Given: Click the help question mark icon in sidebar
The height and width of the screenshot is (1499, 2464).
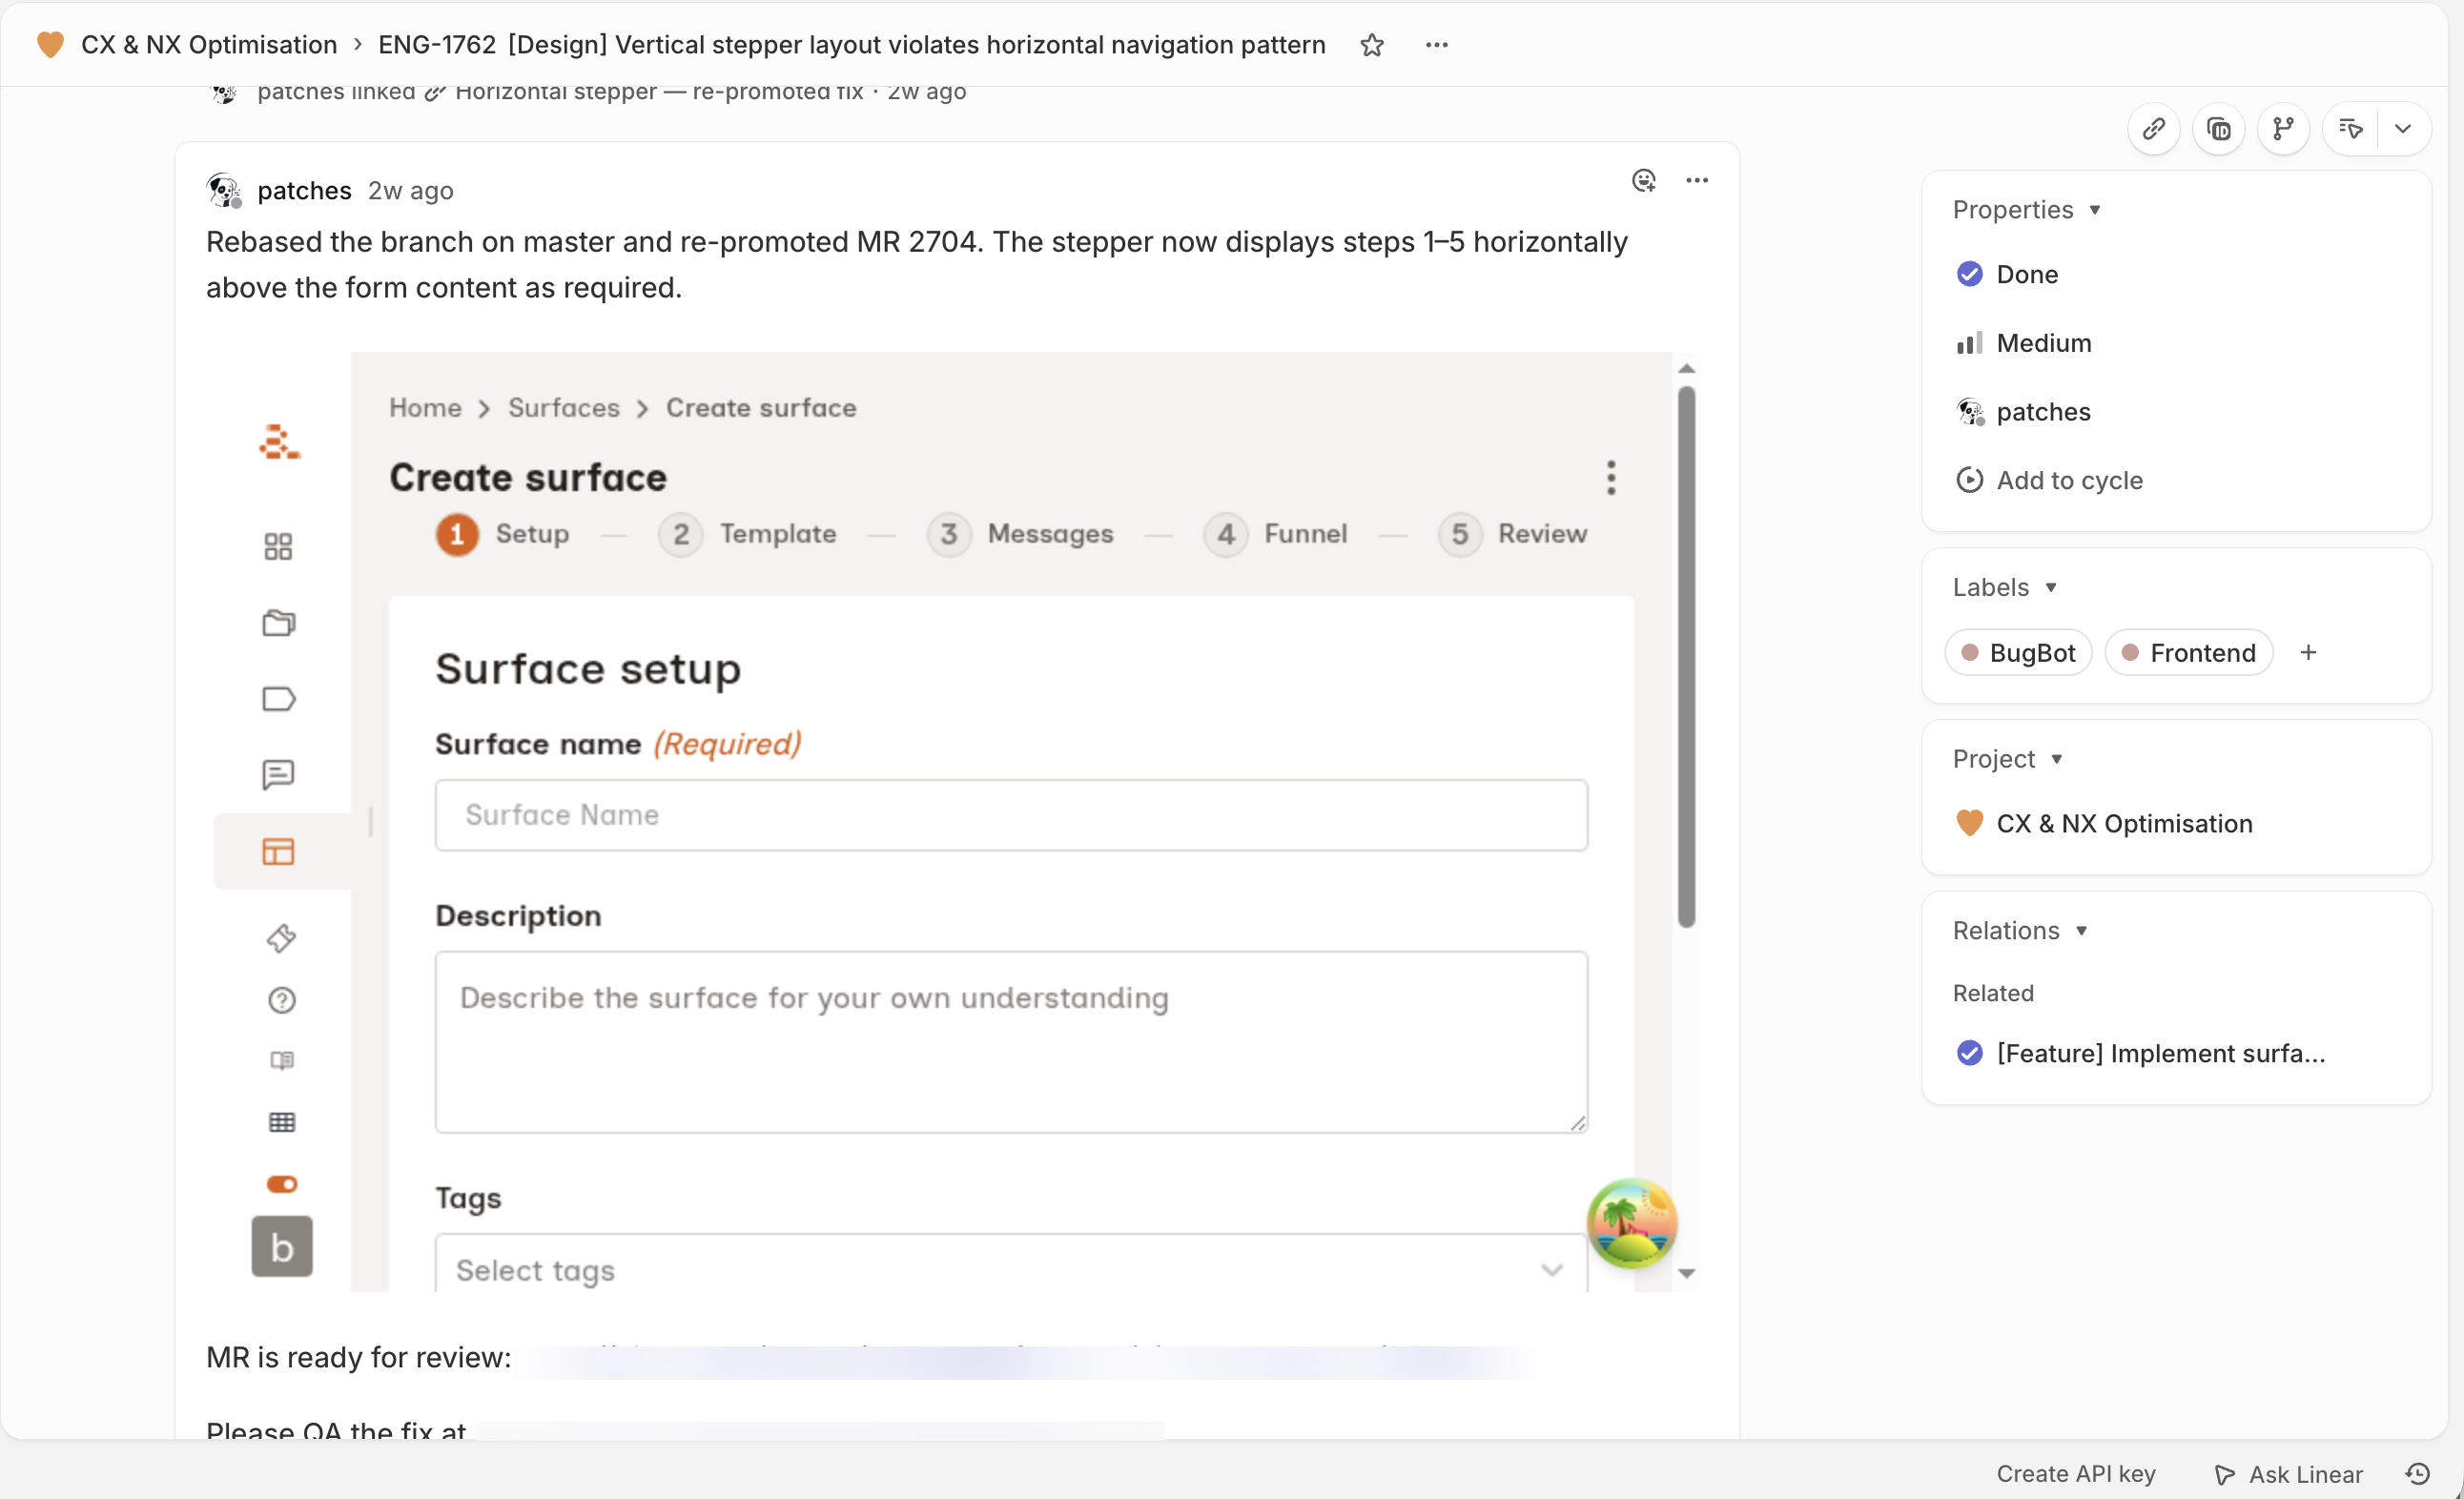Looking at the screenshot, I should [281, 1000].
